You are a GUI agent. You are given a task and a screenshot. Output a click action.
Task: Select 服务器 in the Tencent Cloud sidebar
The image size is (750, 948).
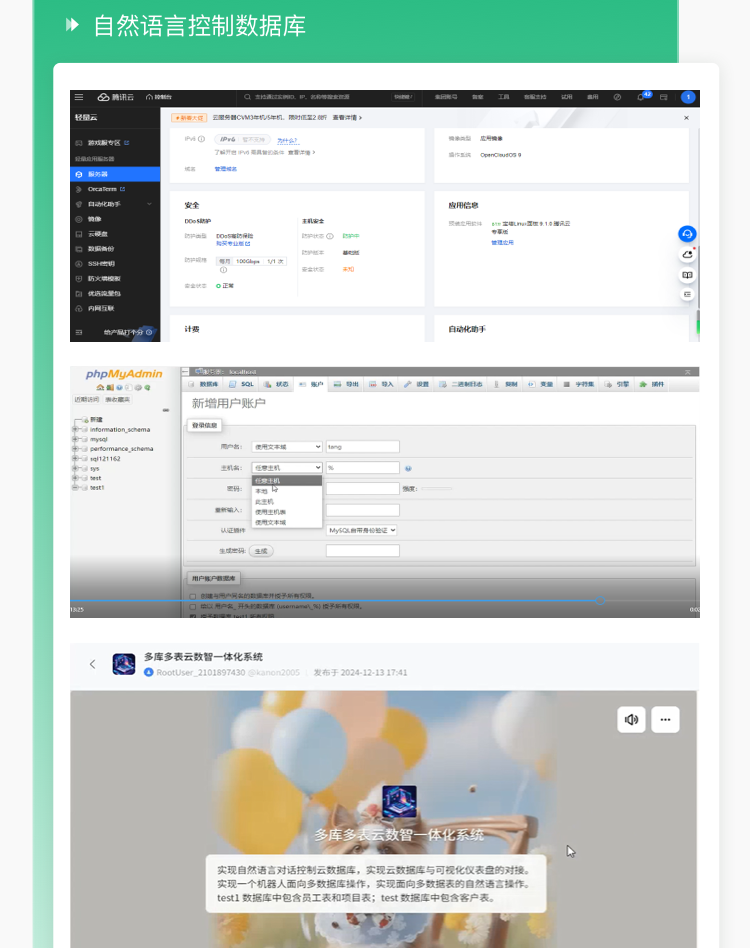[x=115, y=174]
